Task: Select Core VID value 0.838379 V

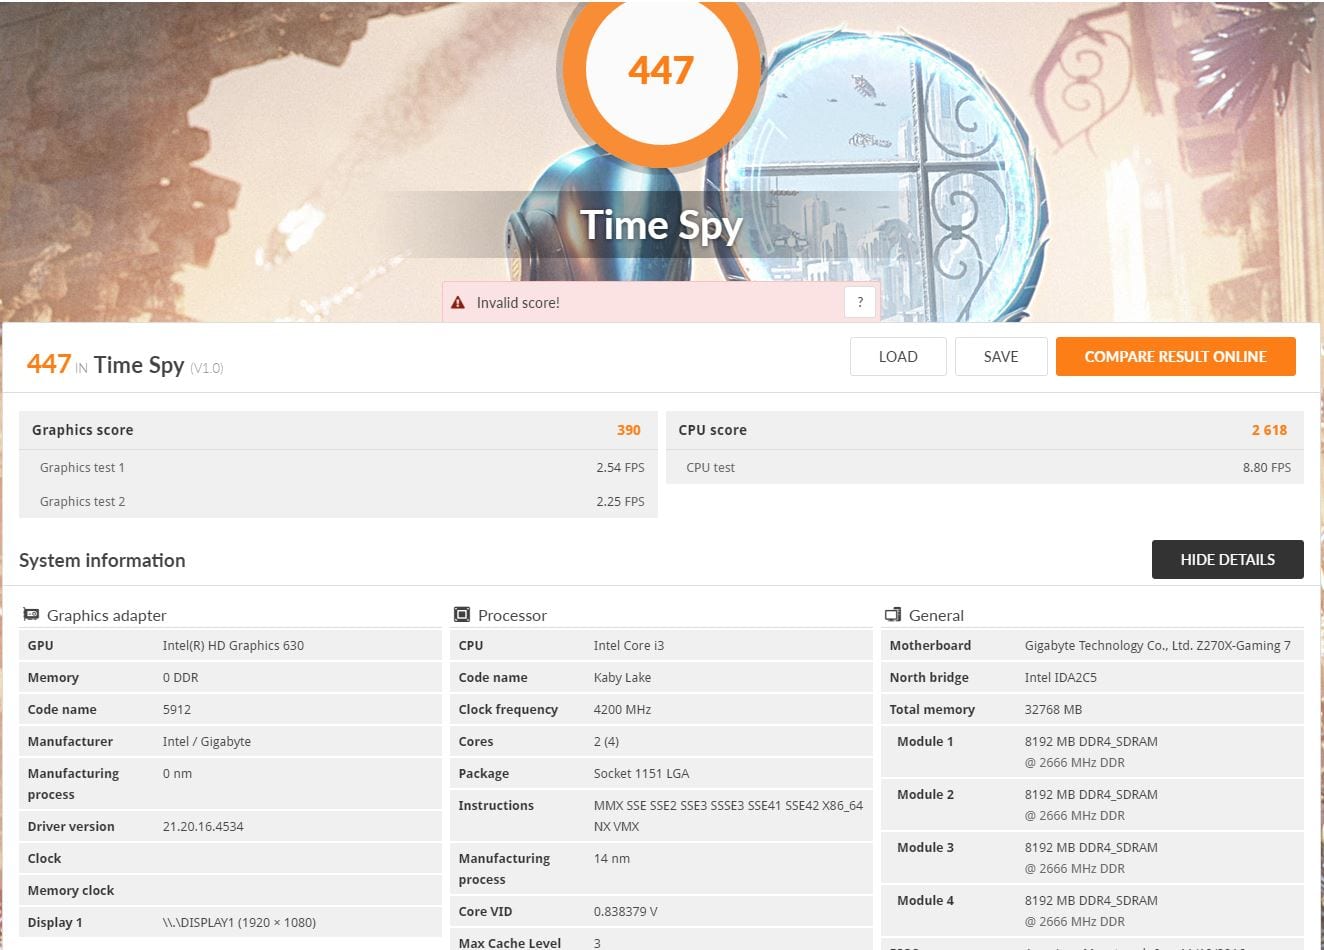Action: 625,911
